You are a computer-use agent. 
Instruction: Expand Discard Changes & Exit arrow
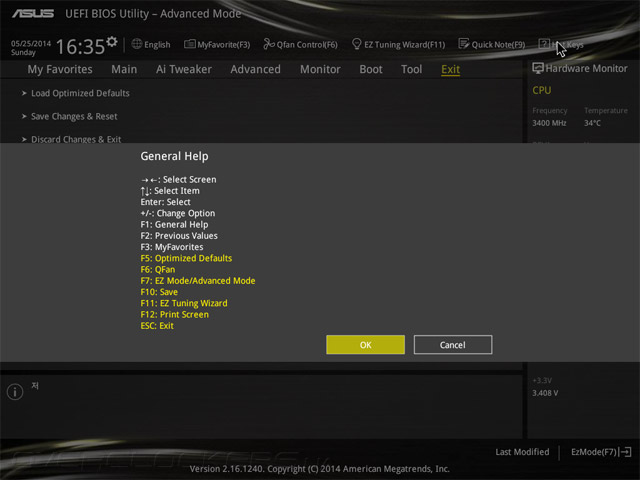coord(24,139)
